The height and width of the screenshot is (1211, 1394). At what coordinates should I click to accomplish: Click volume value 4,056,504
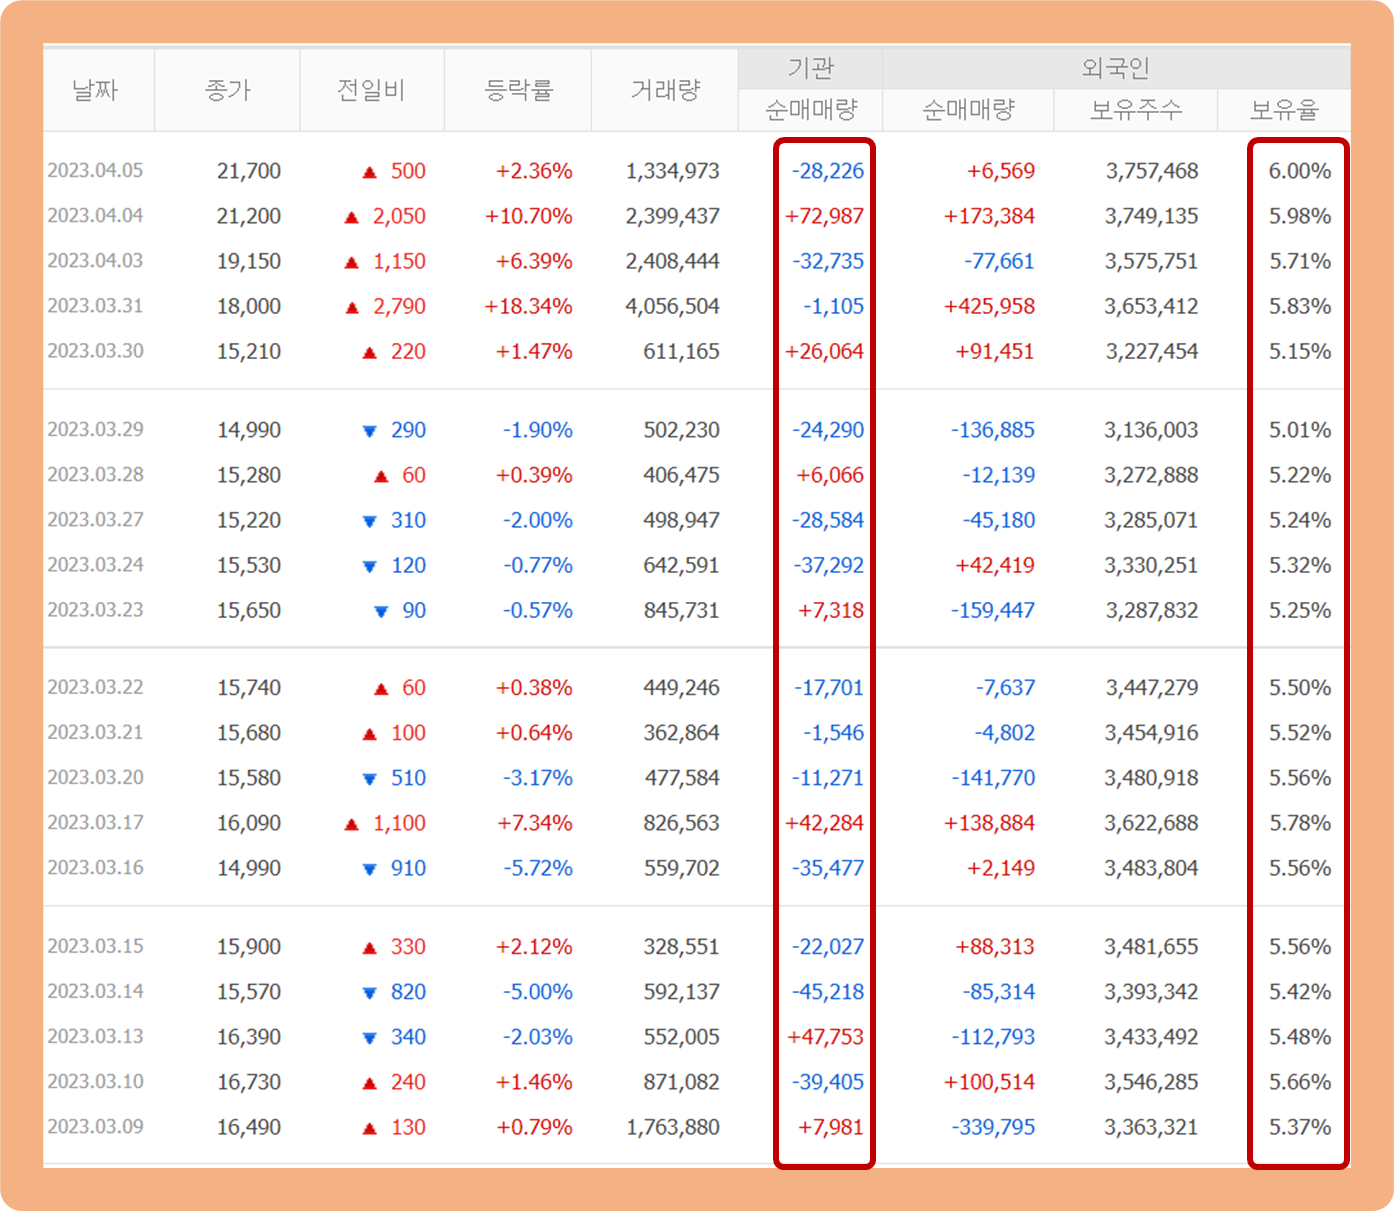[x=672, y=306]
